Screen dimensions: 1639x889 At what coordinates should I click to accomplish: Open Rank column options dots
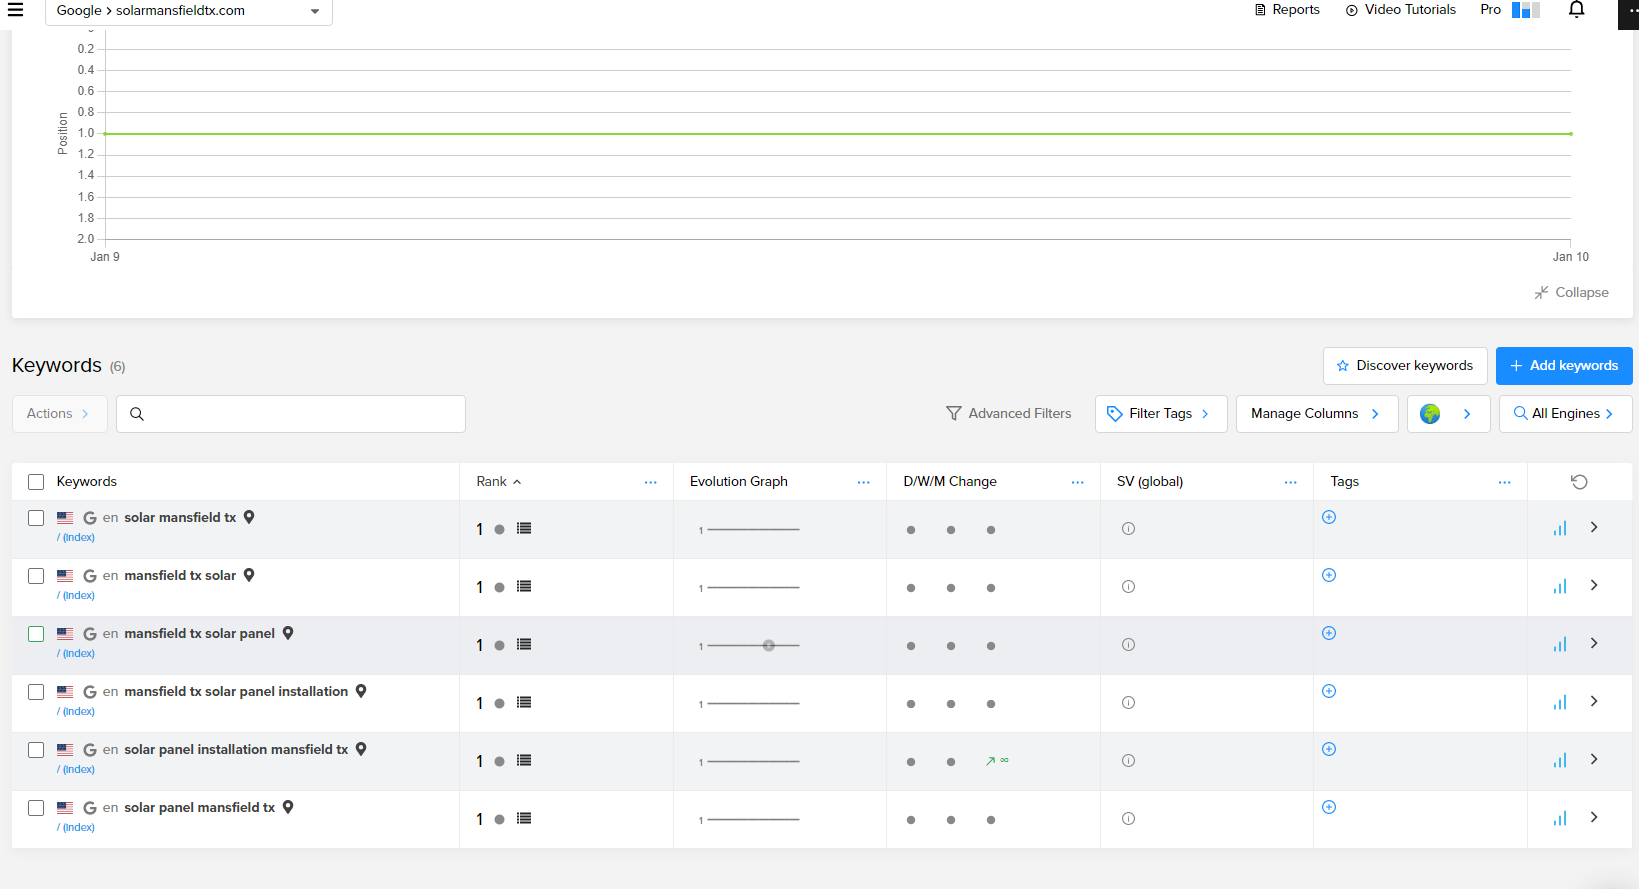coord(651,482)
